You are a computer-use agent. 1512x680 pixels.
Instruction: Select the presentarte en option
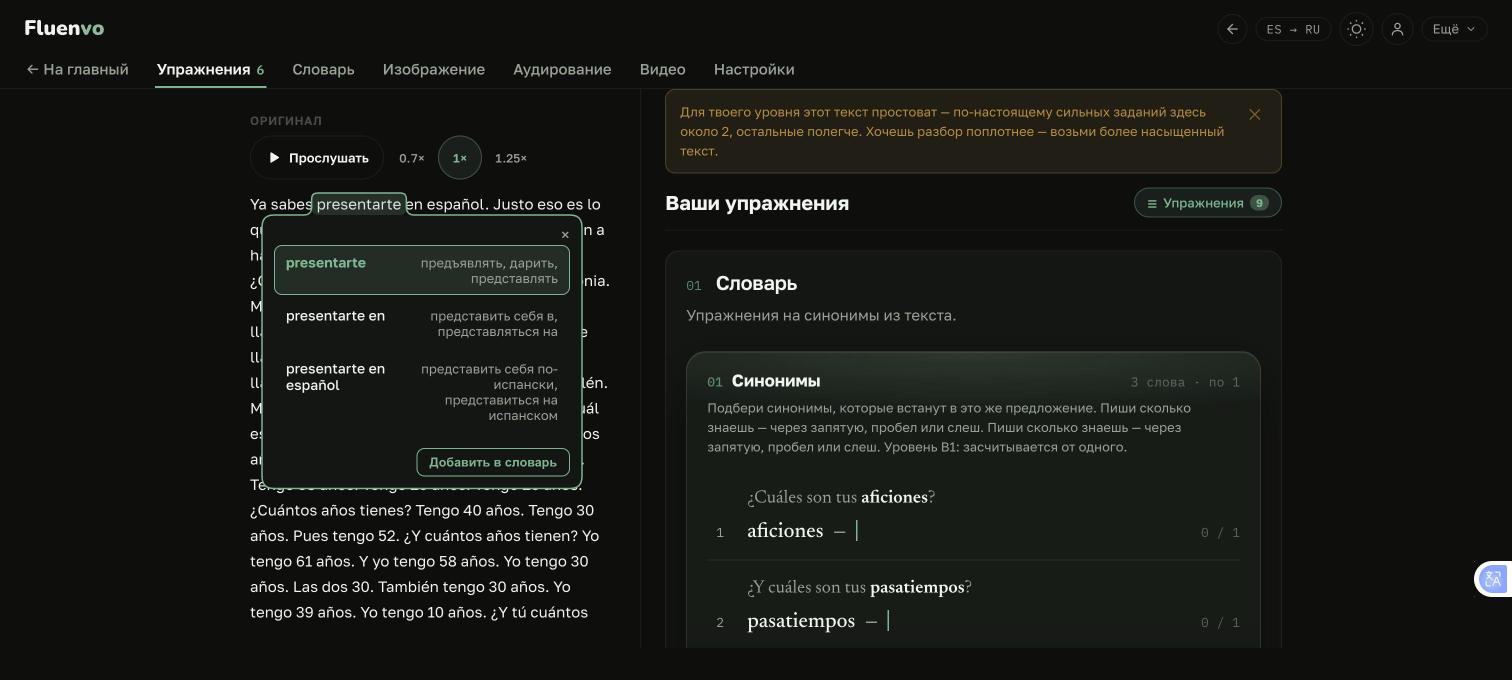422,323
